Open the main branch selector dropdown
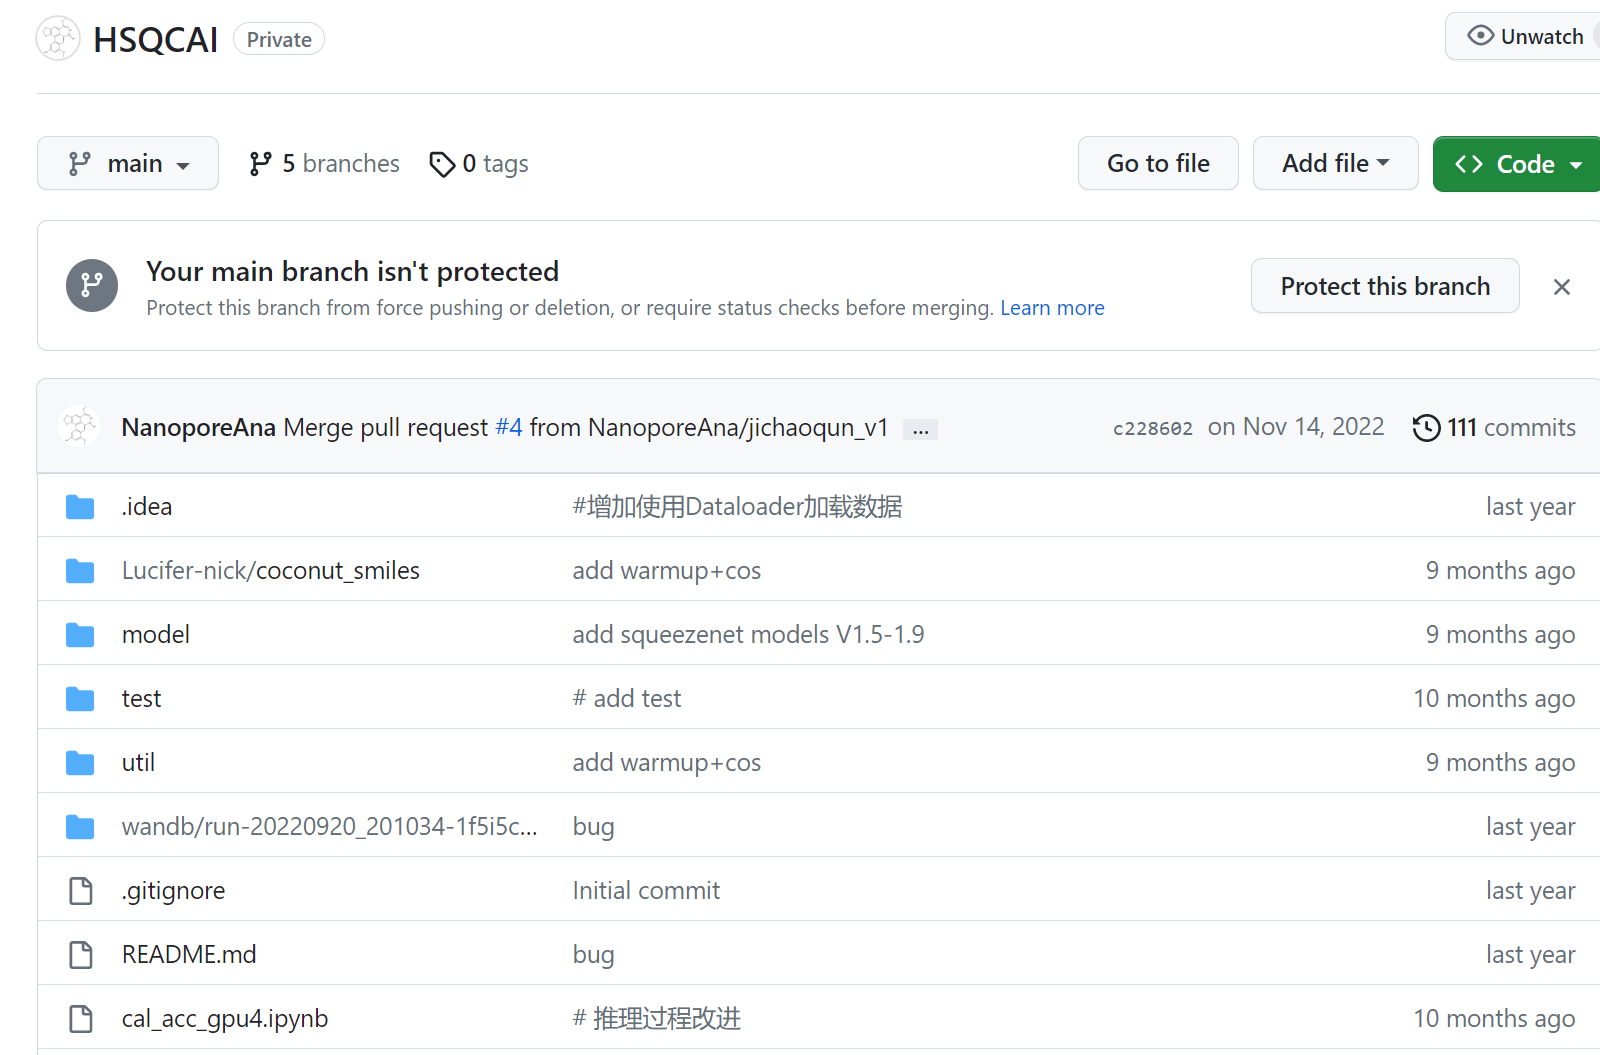1600x1055 pixels. click(x=128, y=163)
